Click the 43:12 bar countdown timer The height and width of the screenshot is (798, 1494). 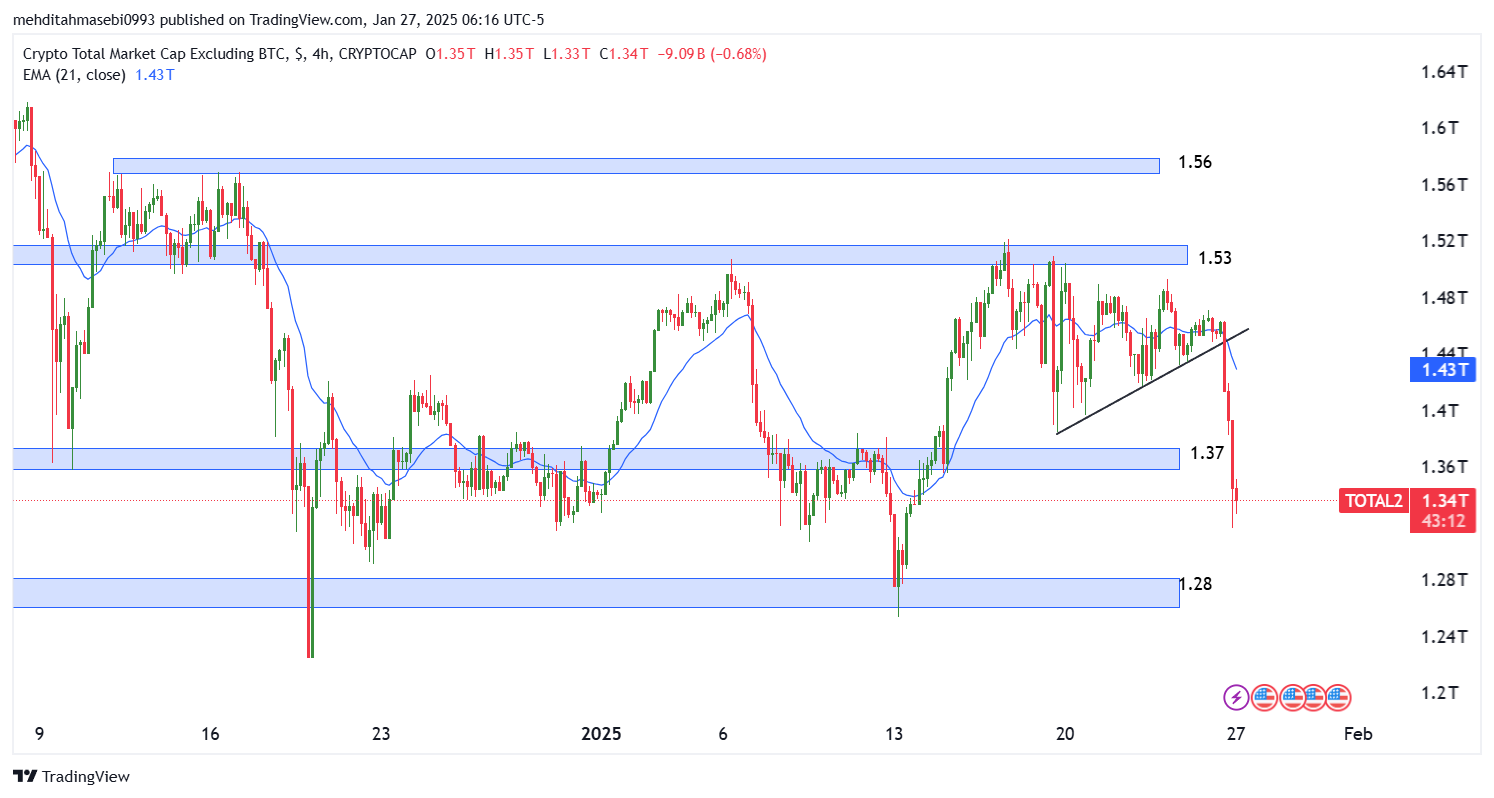click(x=1442, y=521)
